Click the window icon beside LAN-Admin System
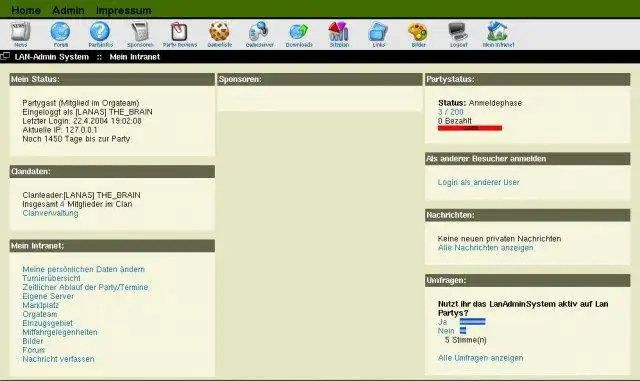 5,56
